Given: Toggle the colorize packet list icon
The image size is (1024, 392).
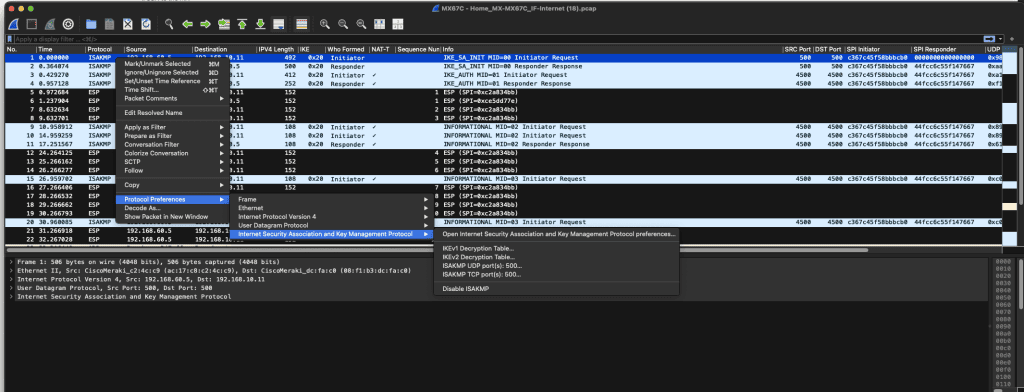Looking at the screenshot, I should 301,24.
